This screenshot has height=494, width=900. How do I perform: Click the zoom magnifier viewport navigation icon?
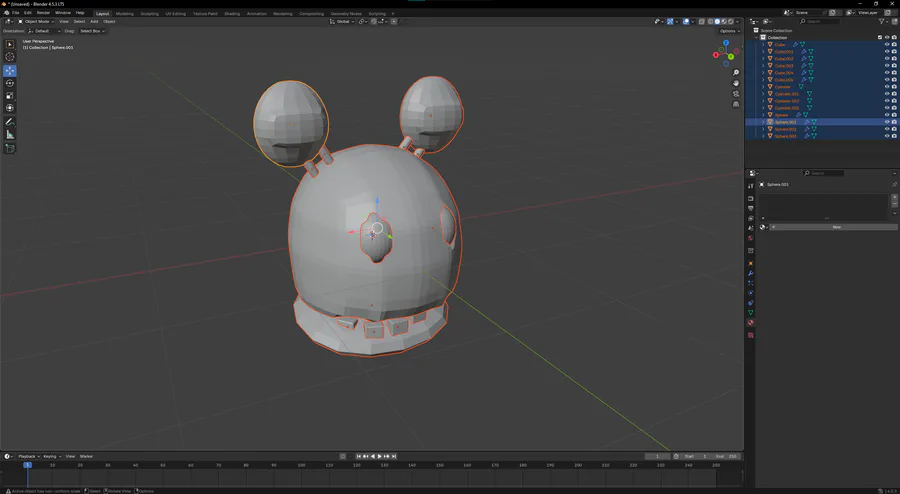pyautogui.click(x=736, y=73)
